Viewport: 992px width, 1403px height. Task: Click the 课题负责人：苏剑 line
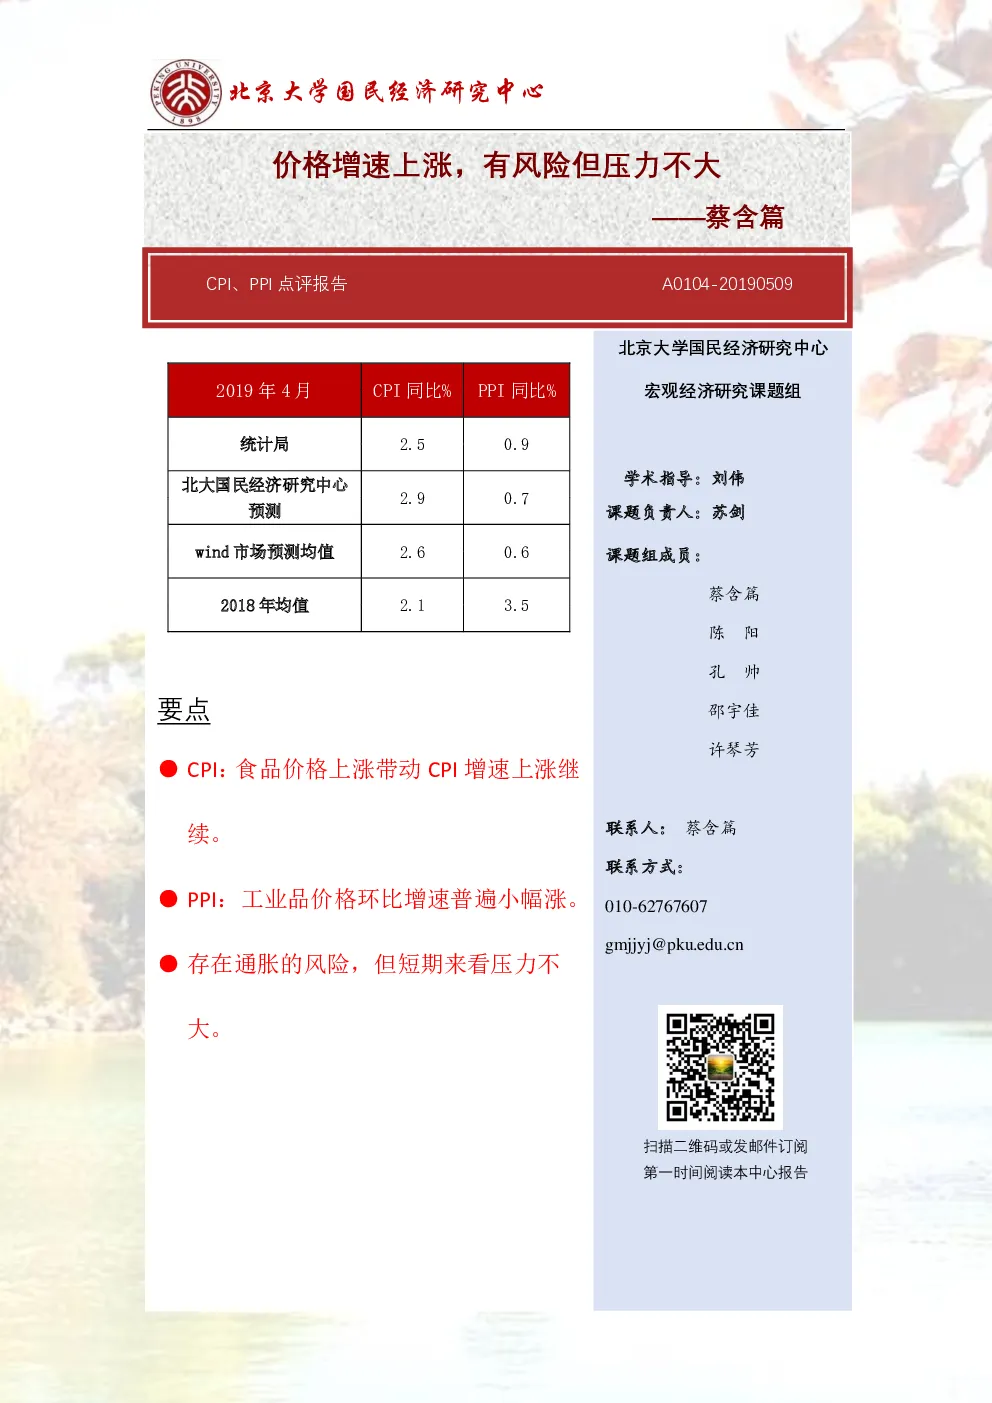676,512
